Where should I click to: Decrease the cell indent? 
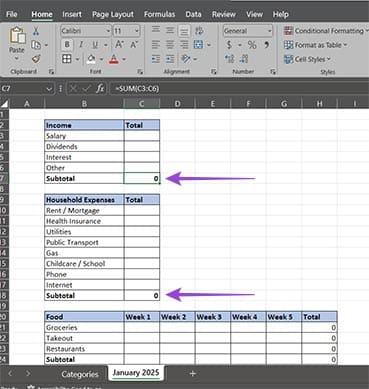pyautogui.click(x=156, y=59)
